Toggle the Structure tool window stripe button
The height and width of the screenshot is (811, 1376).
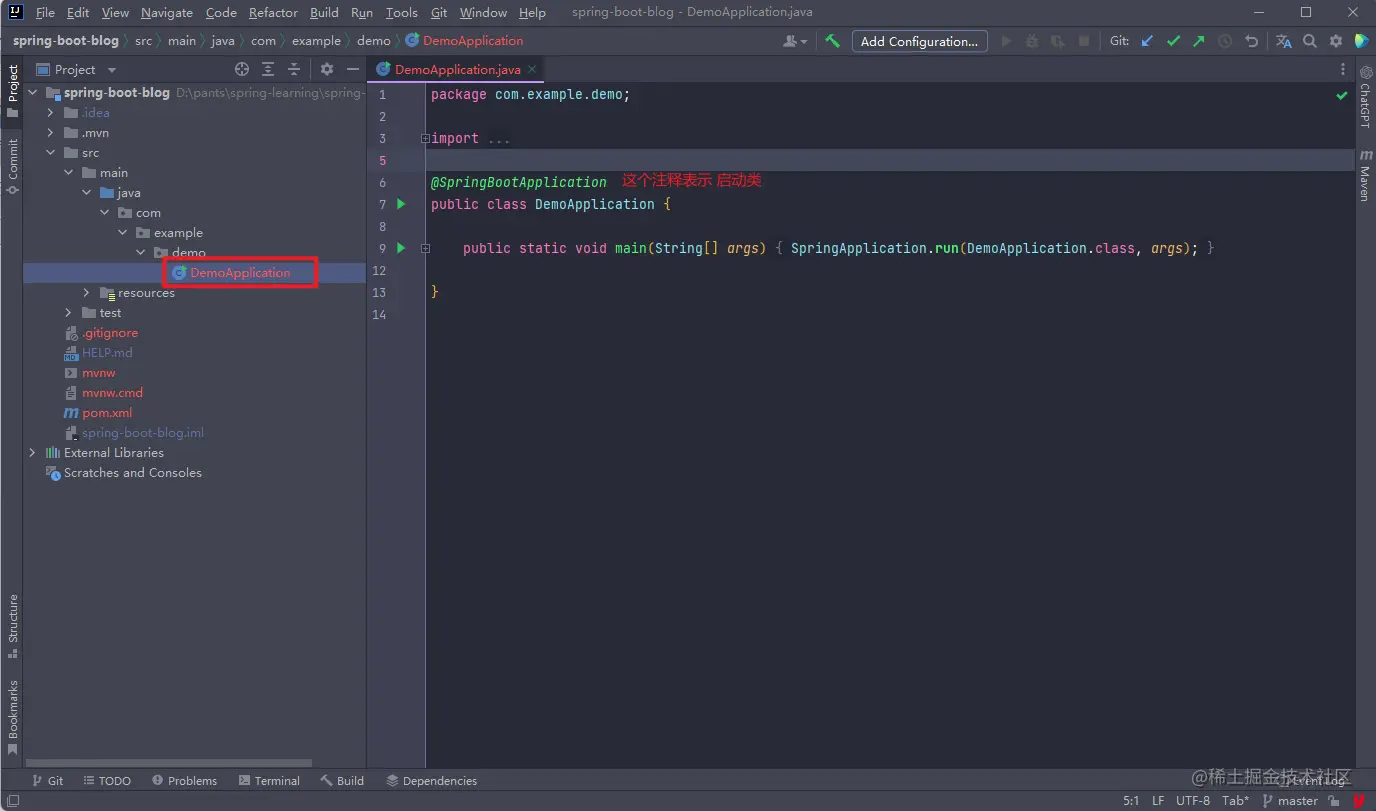[12, 626]
